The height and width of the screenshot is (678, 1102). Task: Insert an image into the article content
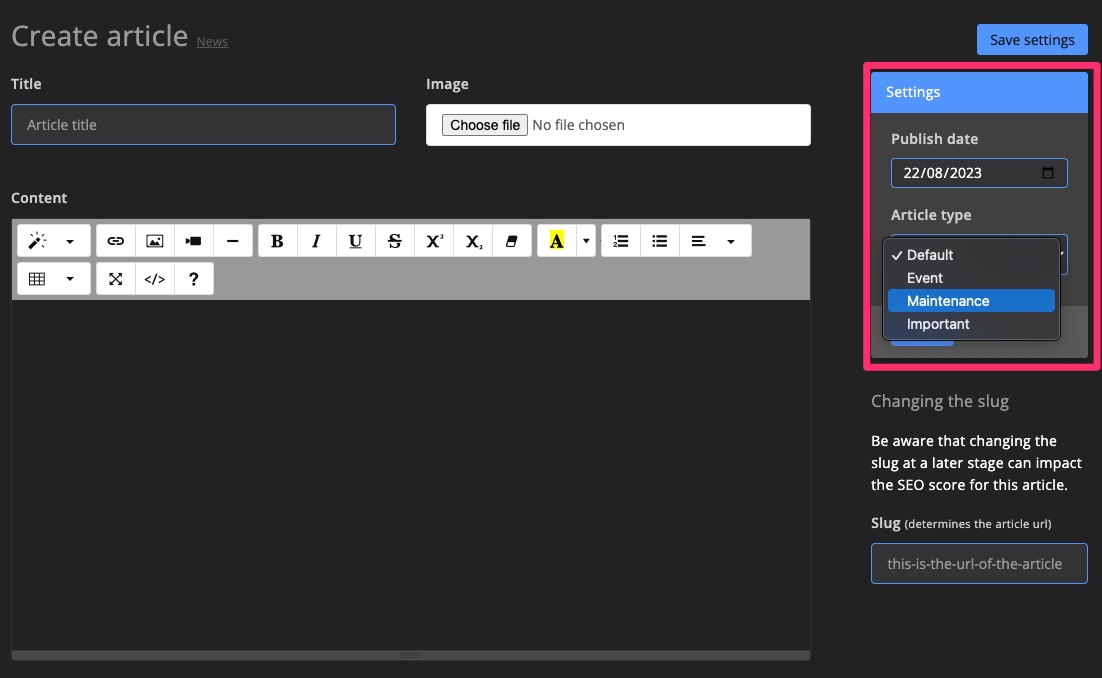tap(154, 240)
